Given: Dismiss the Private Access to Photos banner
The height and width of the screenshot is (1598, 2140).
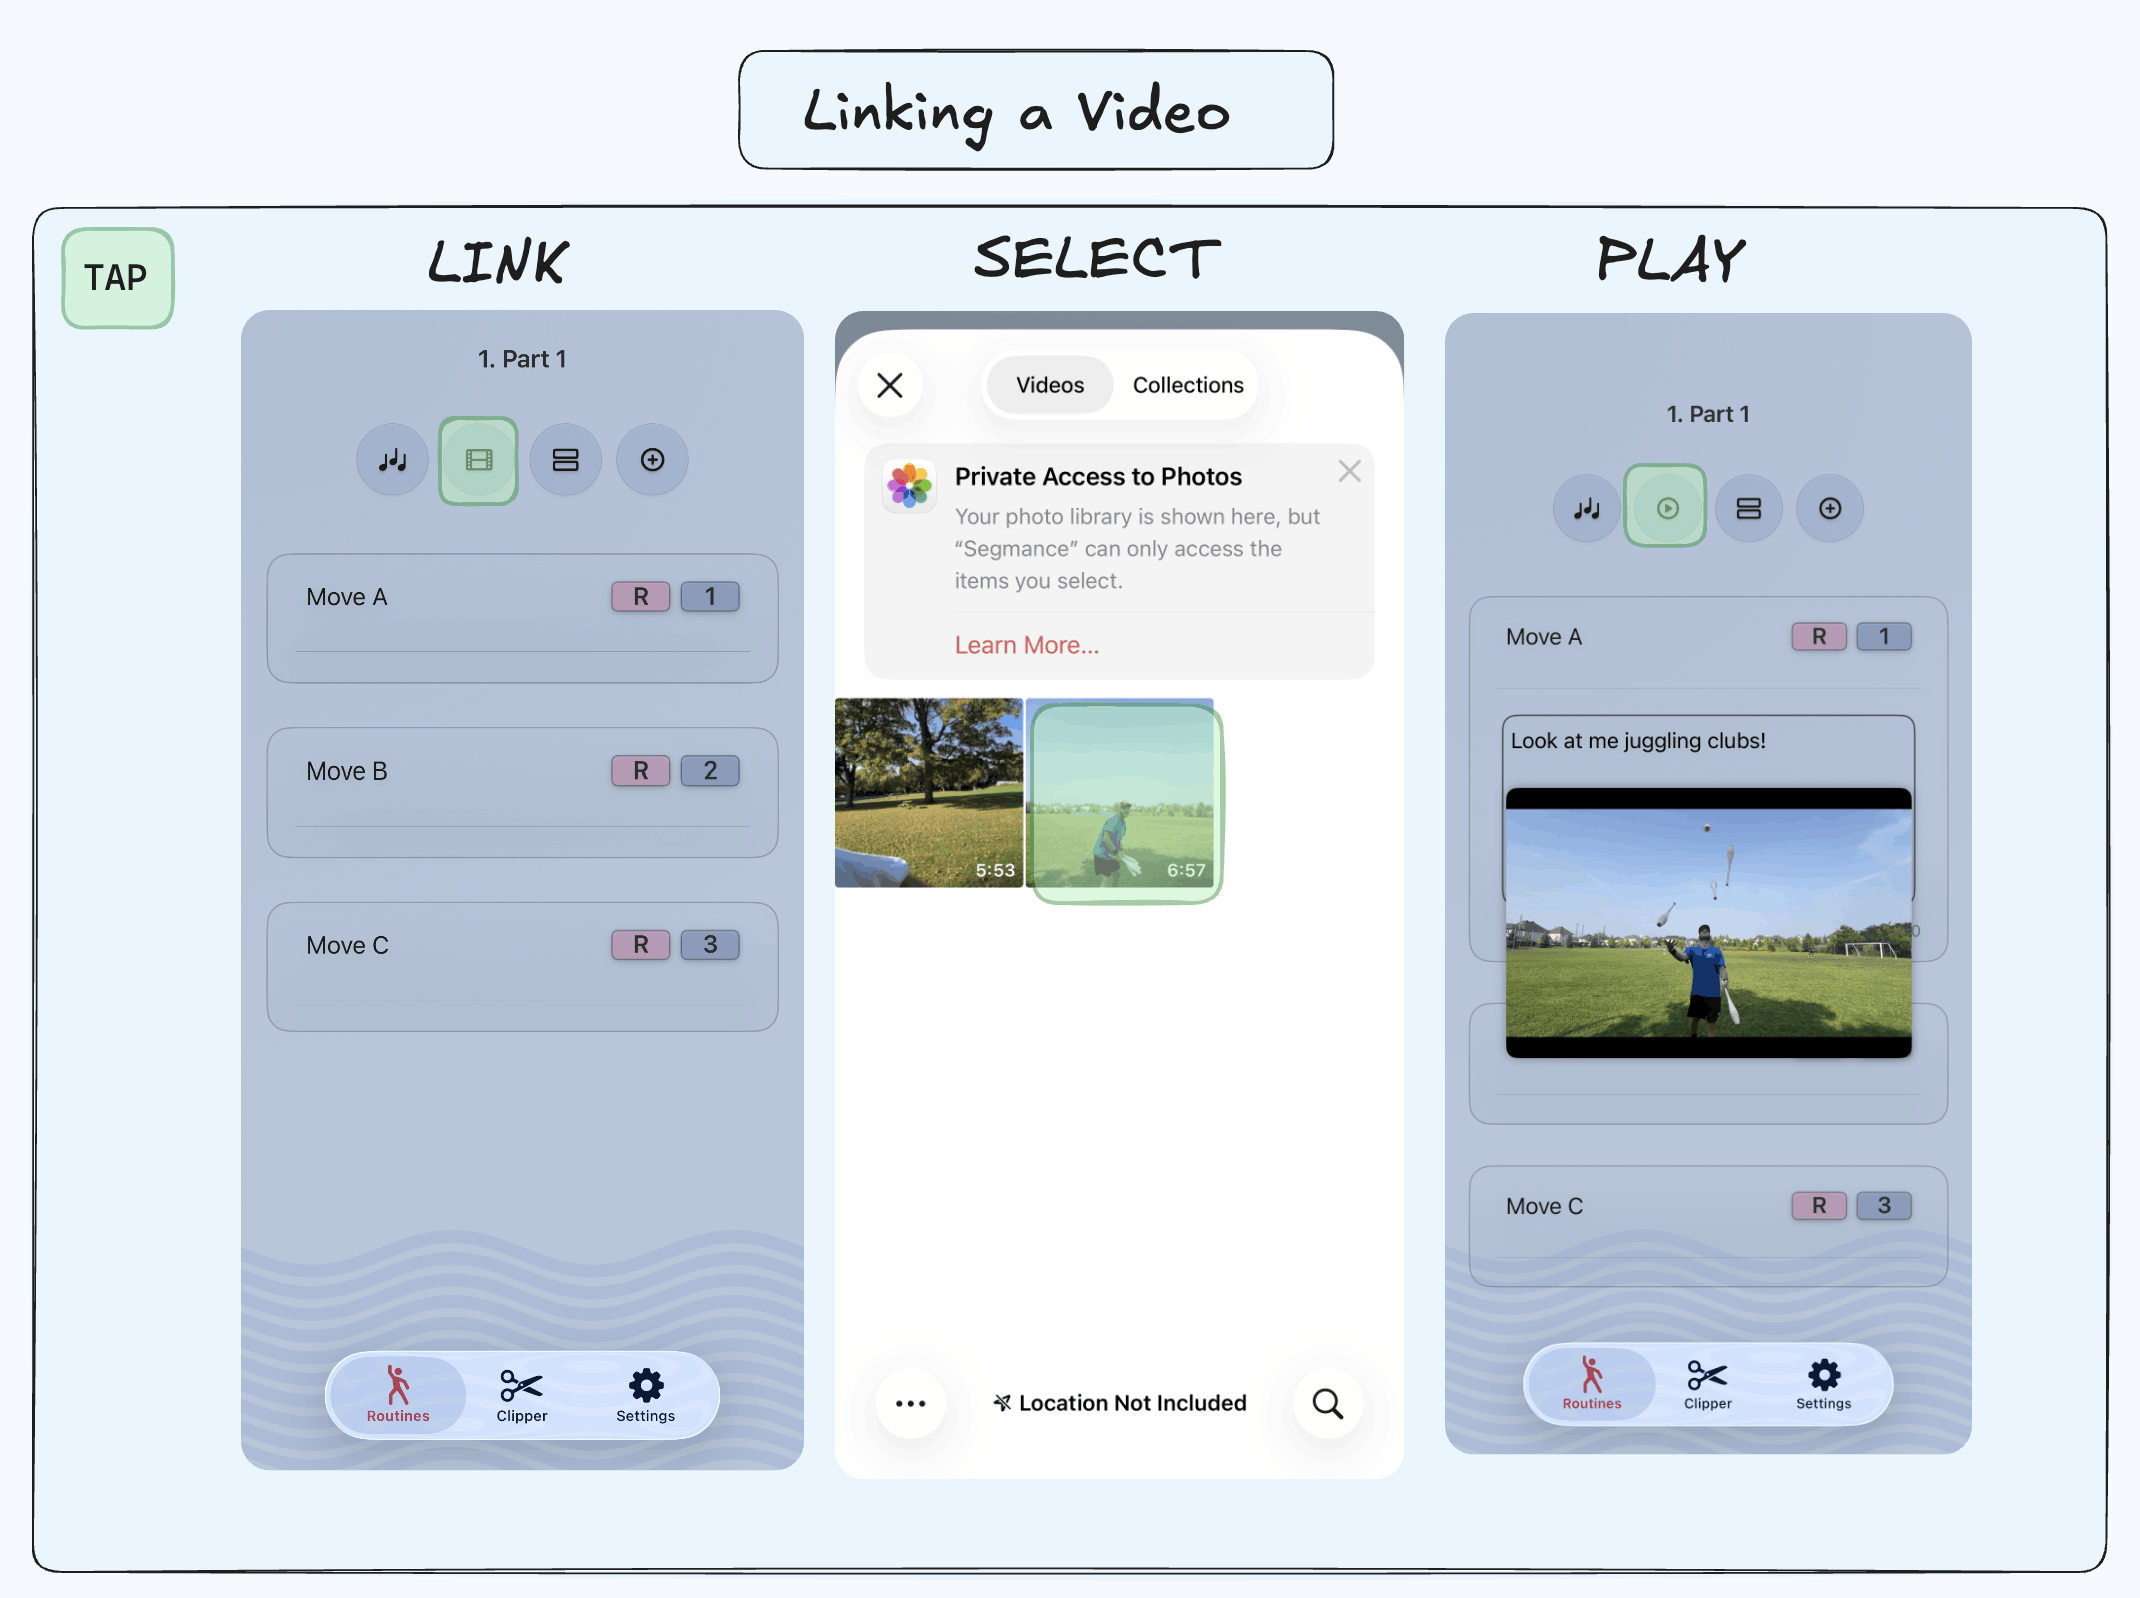Looking at the screenshot, I should point(1349,470).
